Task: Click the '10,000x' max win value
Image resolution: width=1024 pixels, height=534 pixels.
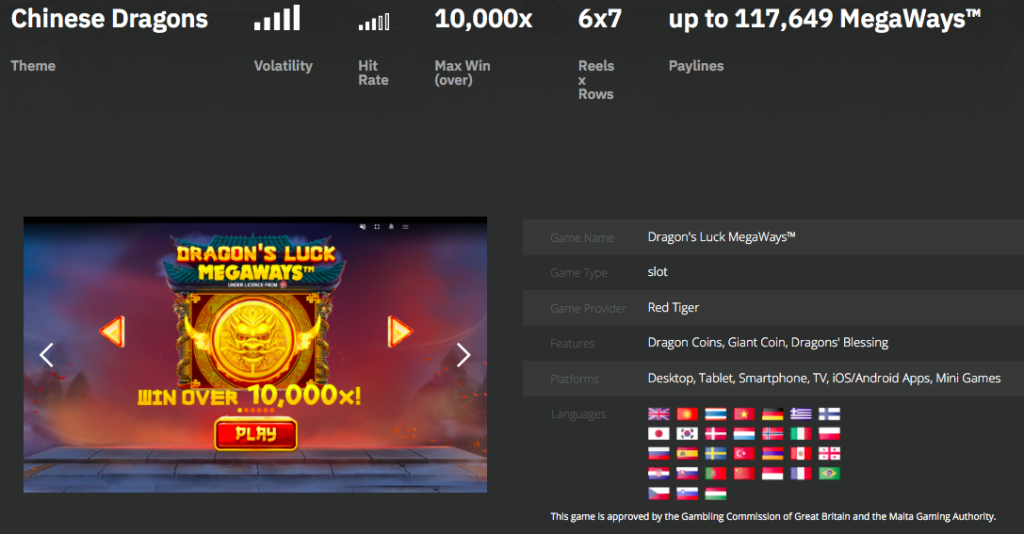Action: [483, 19]
